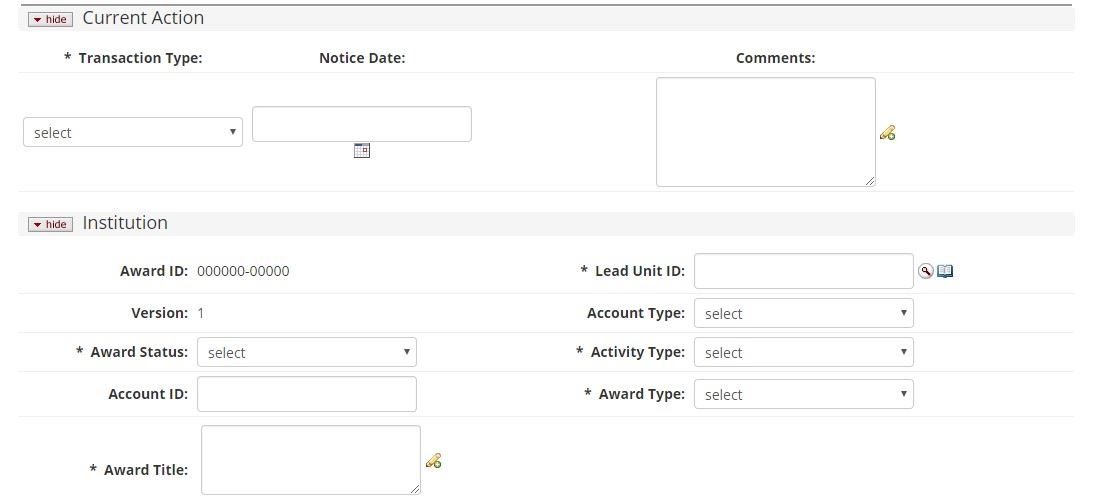The height and width of the screenshot is (498, 1117).
Task: Focus the Comments text area
Action: (765, 131)
